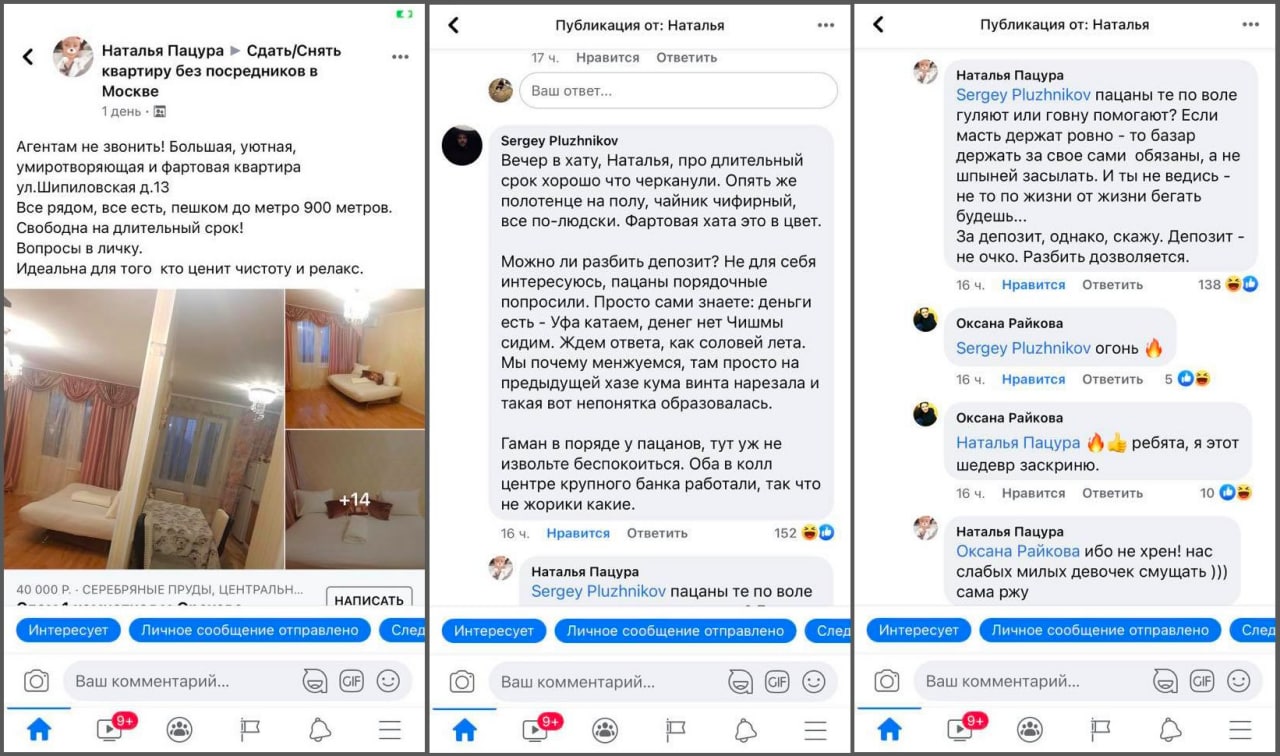Viewport: 1280px width, 756px height.
Task: Like Наталья's reply that has 138 reactions
Action: pos(1033,284)
